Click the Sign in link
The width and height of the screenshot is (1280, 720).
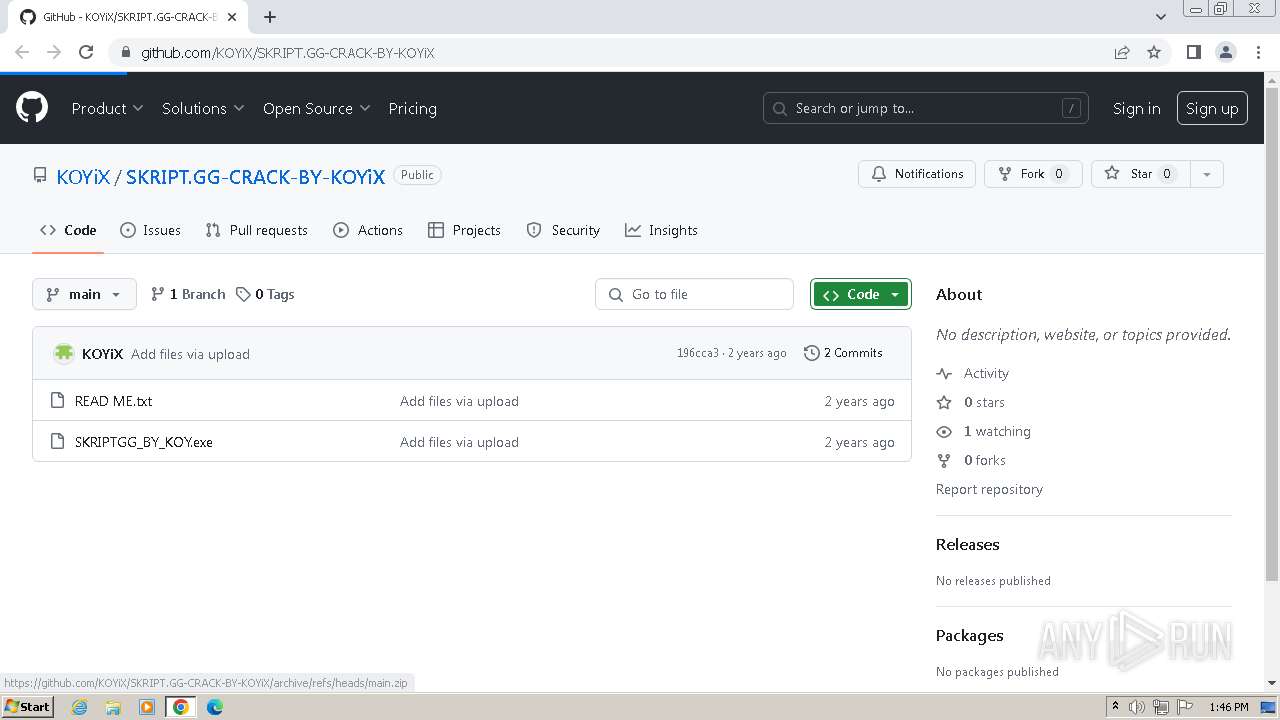(1137, 108)
